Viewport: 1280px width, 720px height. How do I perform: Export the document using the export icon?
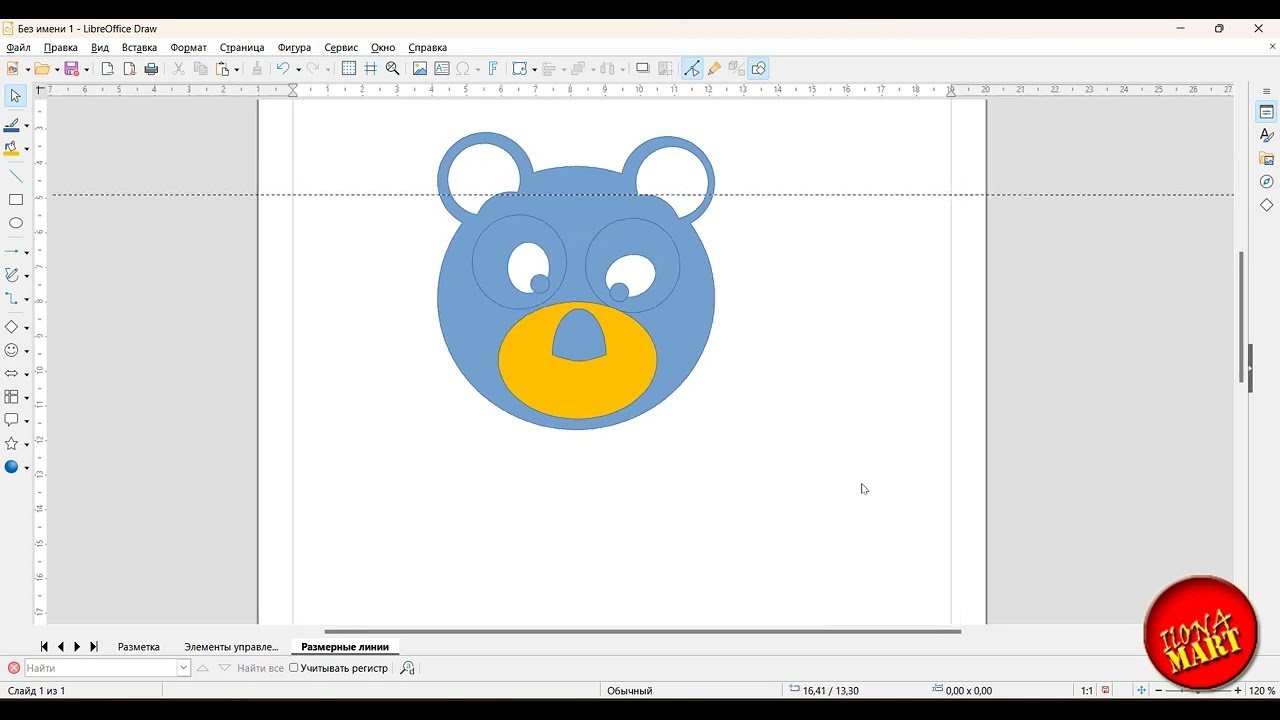[x=107, y=69]
